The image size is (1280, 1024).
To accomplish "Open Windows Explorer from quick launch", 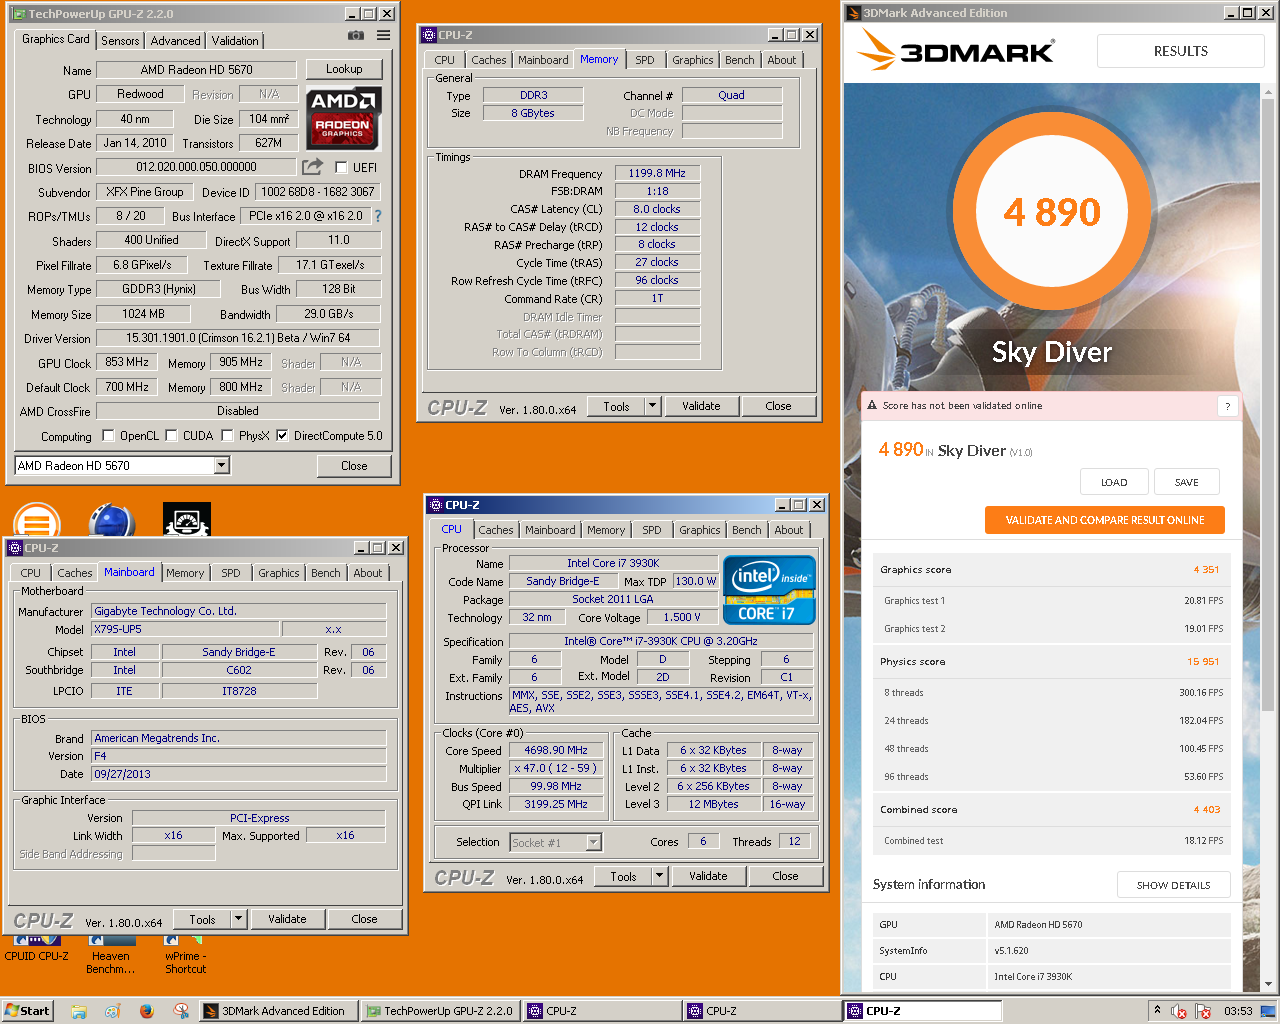I will point(78,1011).
